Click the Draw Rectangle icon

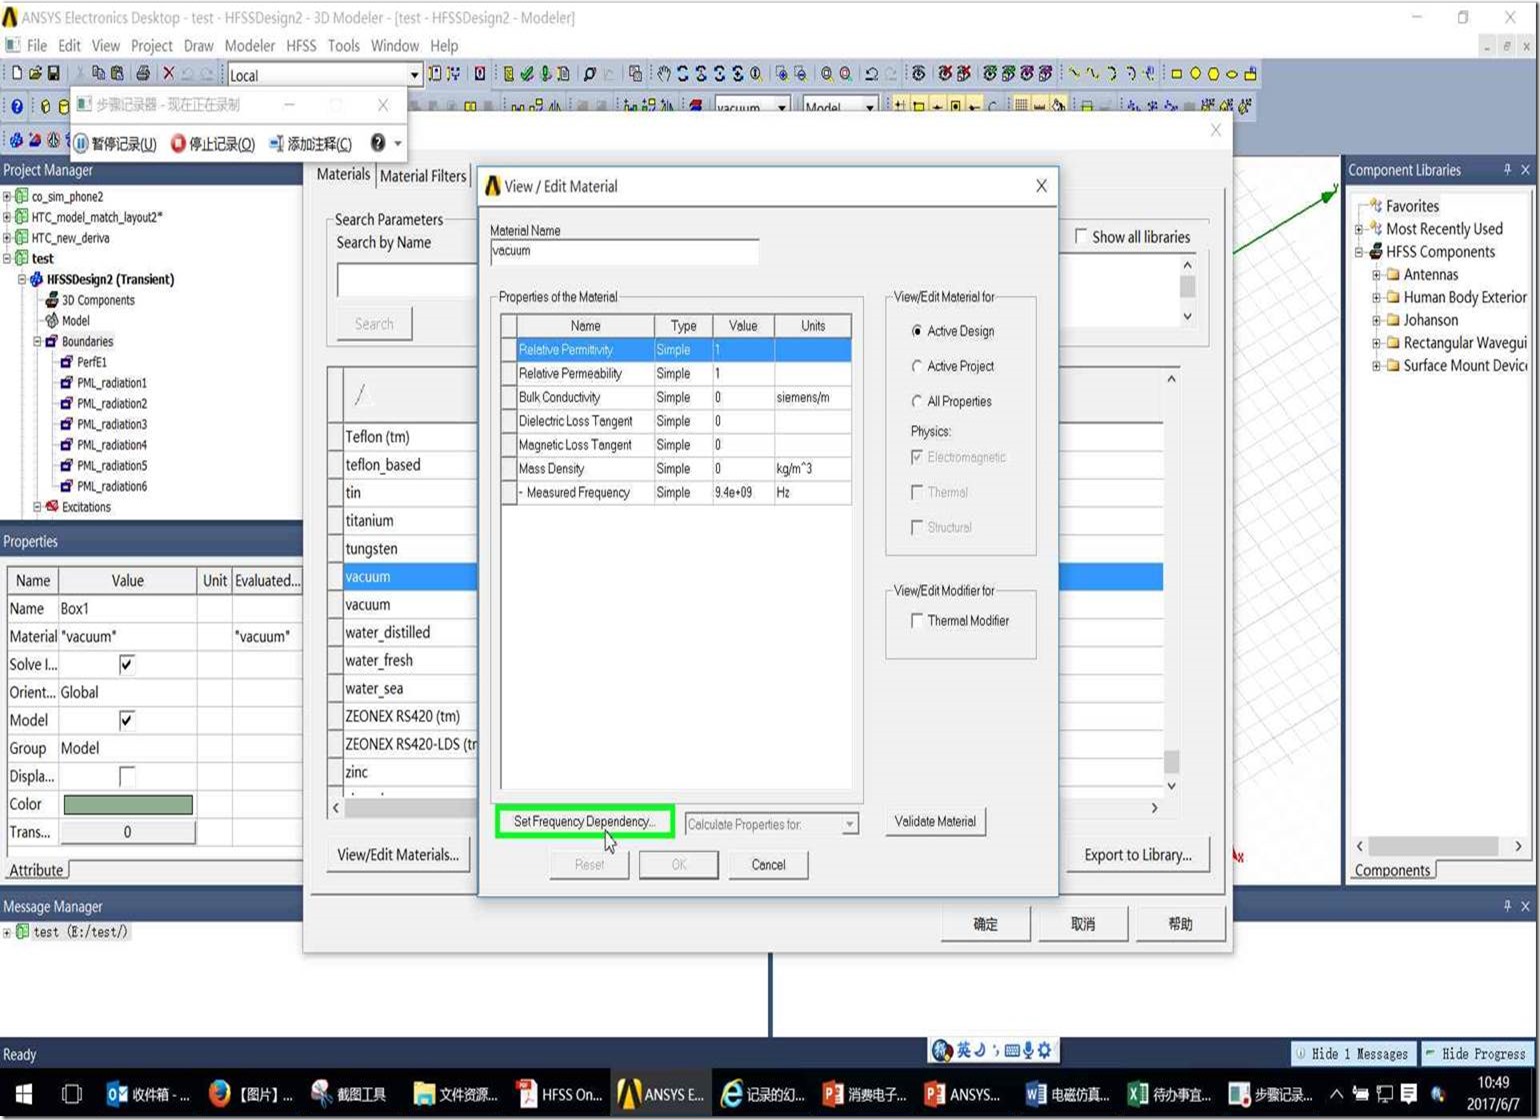(1176, 74)
